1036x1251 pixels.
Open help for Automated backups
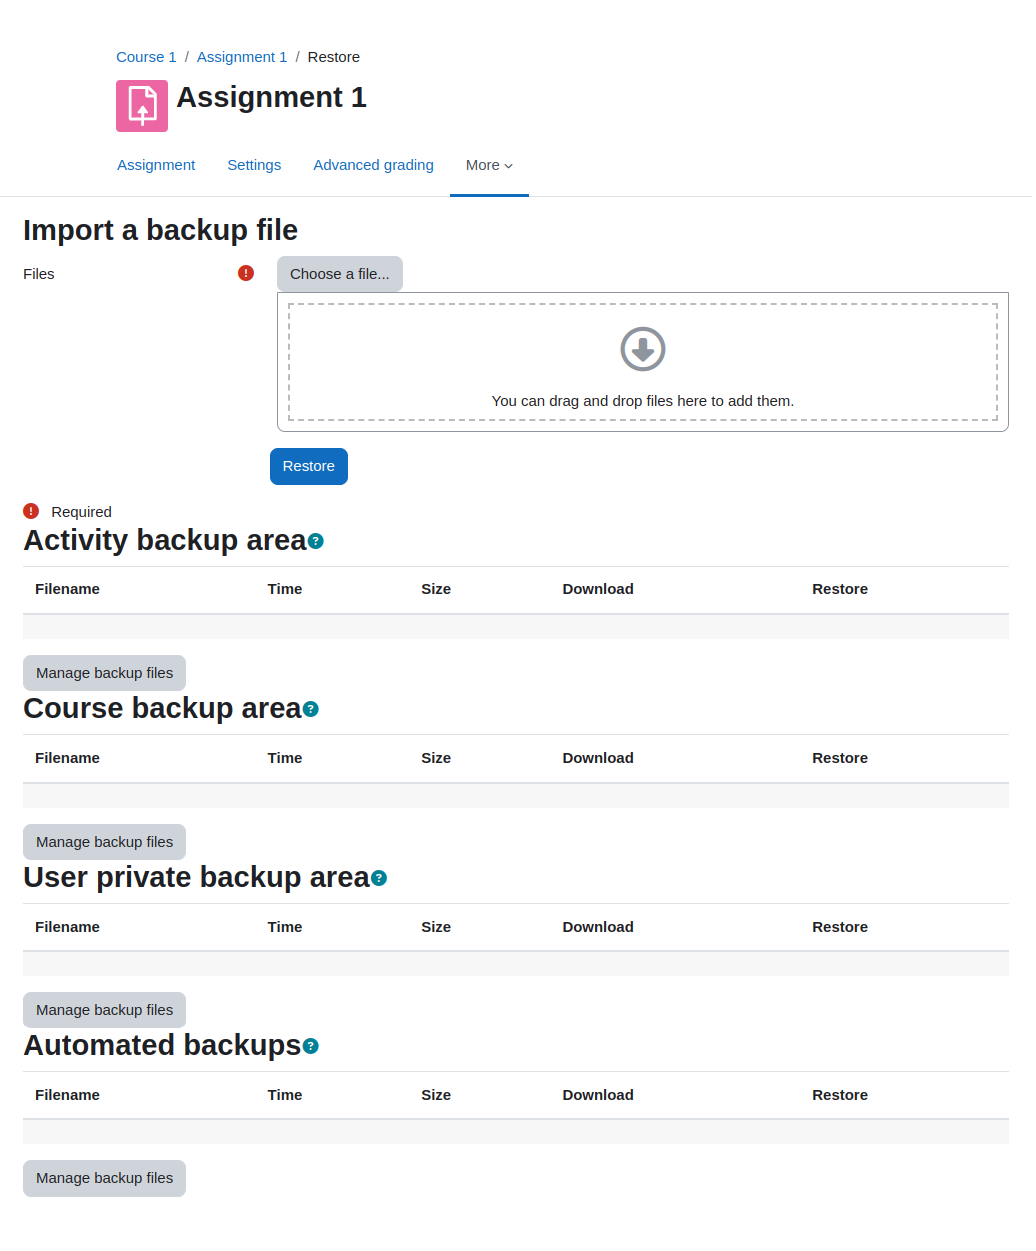(x=311, y=1046)
